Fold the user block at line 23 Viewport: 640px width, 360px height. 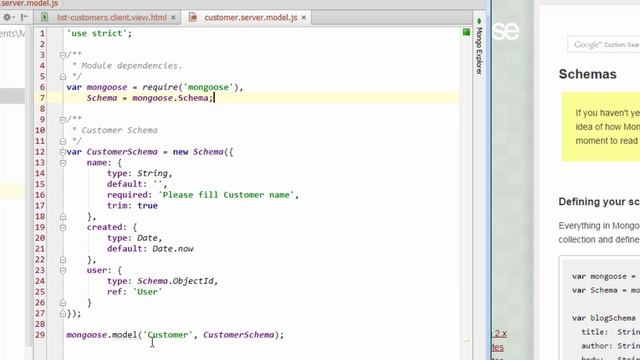(x=63, y=270)
